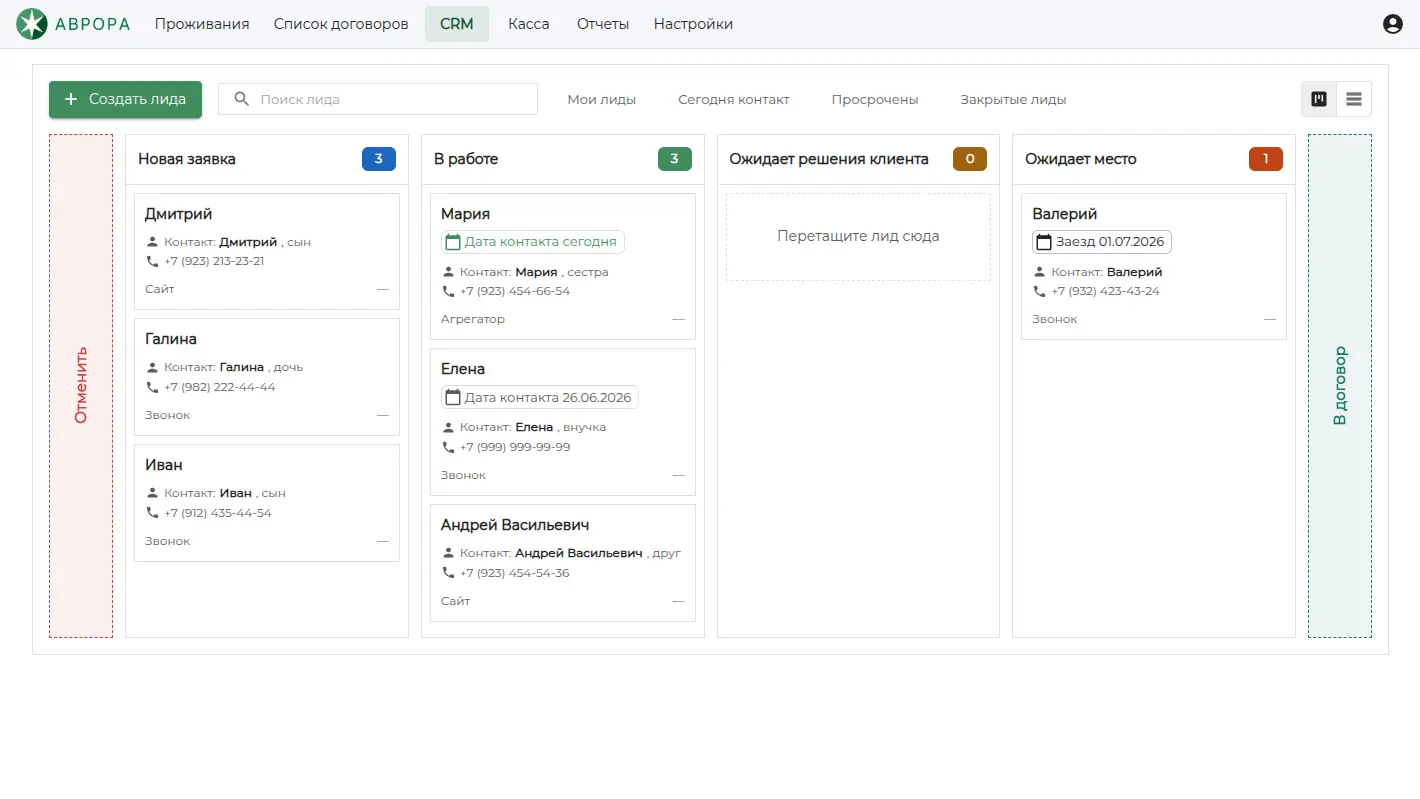Click the Аврора star logo
The width and height of the screenshot is (1420, 799).
(32, 24)
